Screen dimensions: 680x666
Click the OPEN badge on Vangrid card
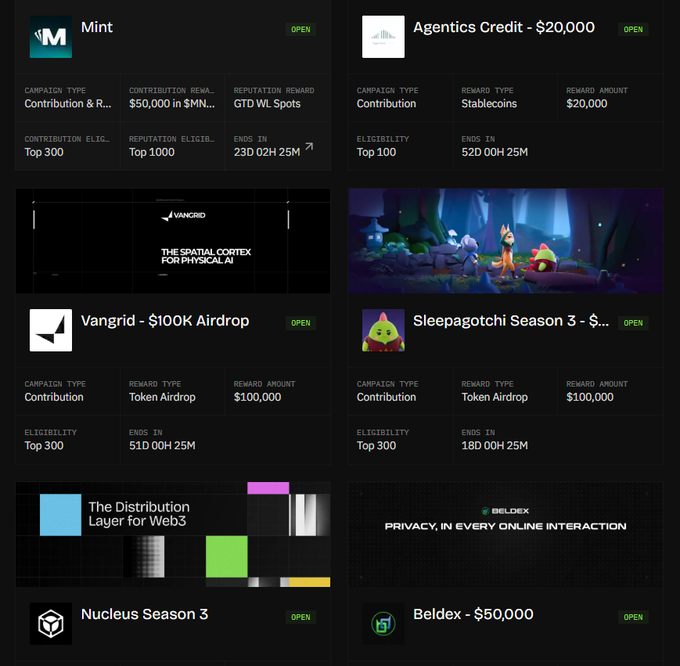click(x=301, y=323)
